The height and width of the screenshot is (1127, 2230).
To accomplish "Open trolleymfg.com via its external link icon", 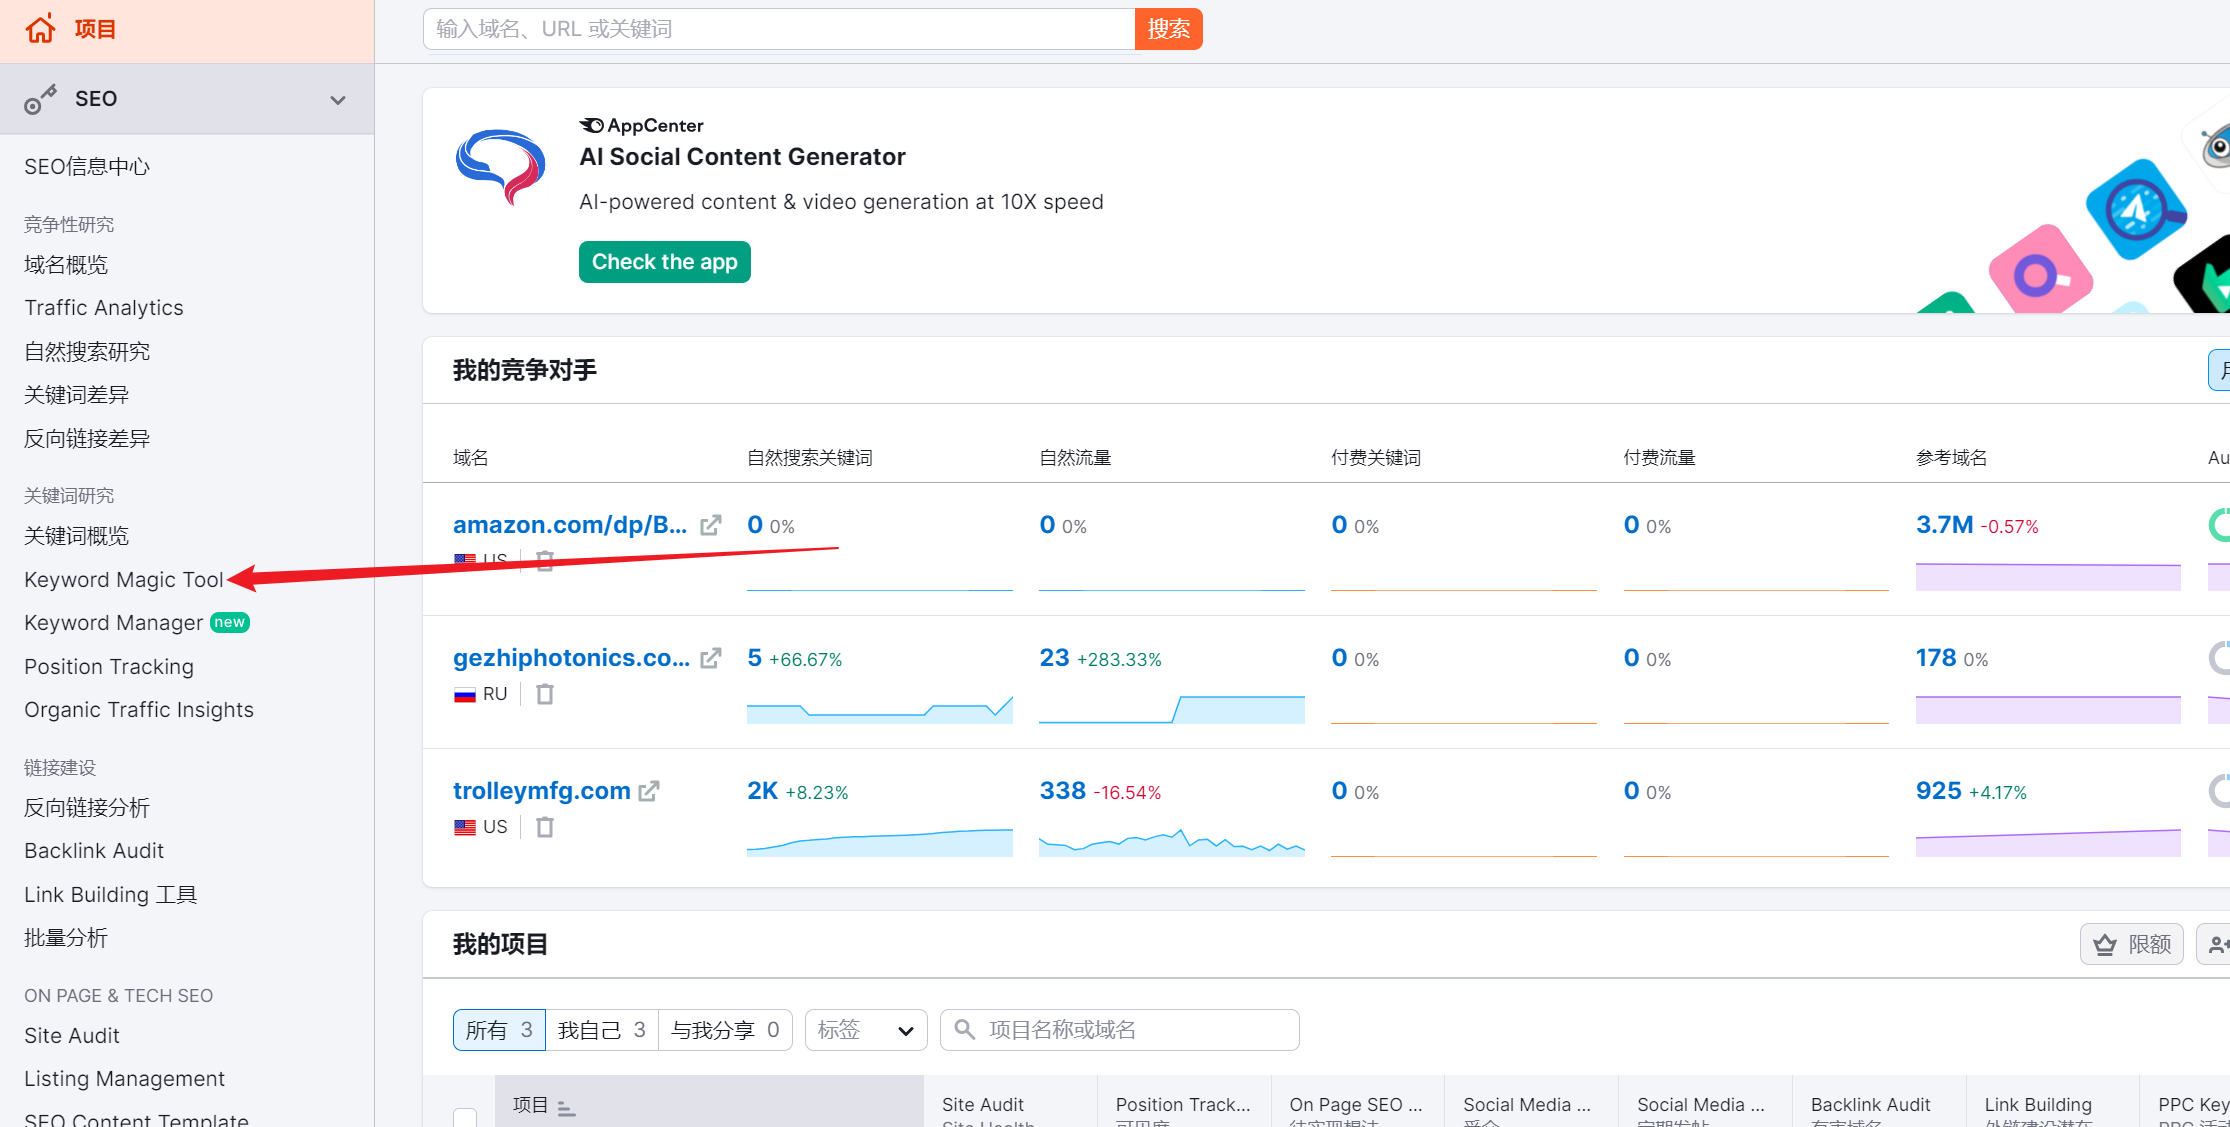I will click(x=650, y=790).
